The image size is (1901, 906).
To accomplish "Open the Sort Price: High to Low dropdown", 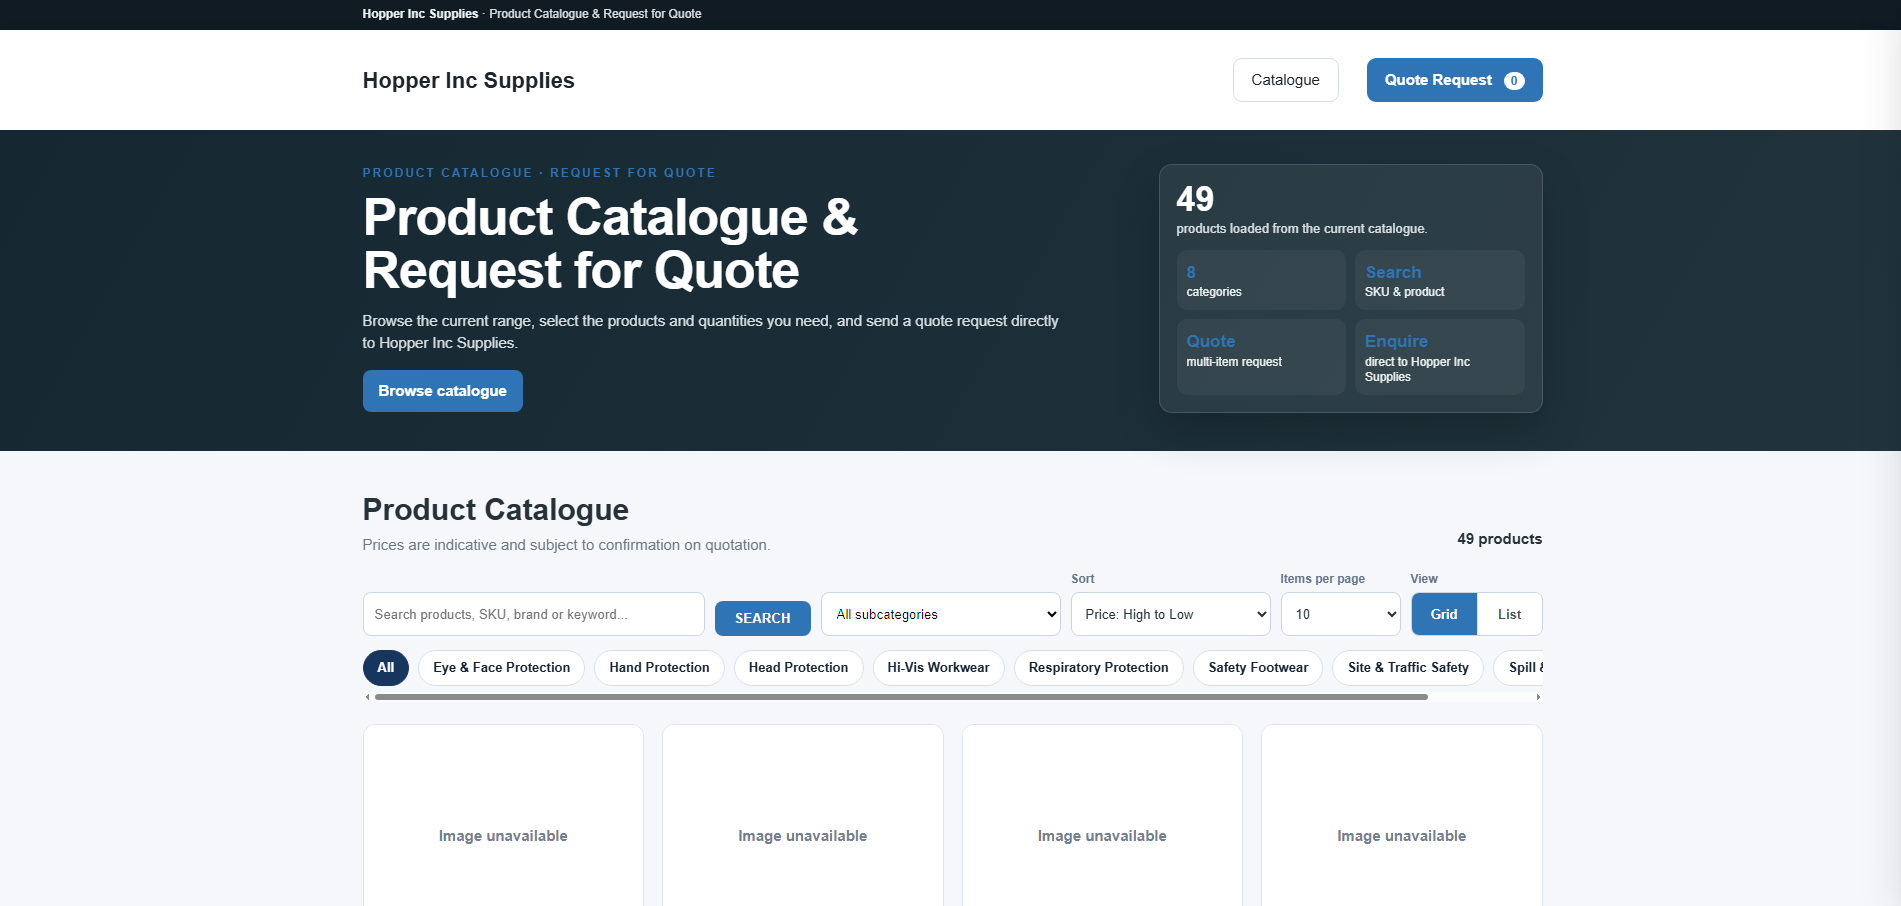I will pyautogui.click(x=1170, y=614).
